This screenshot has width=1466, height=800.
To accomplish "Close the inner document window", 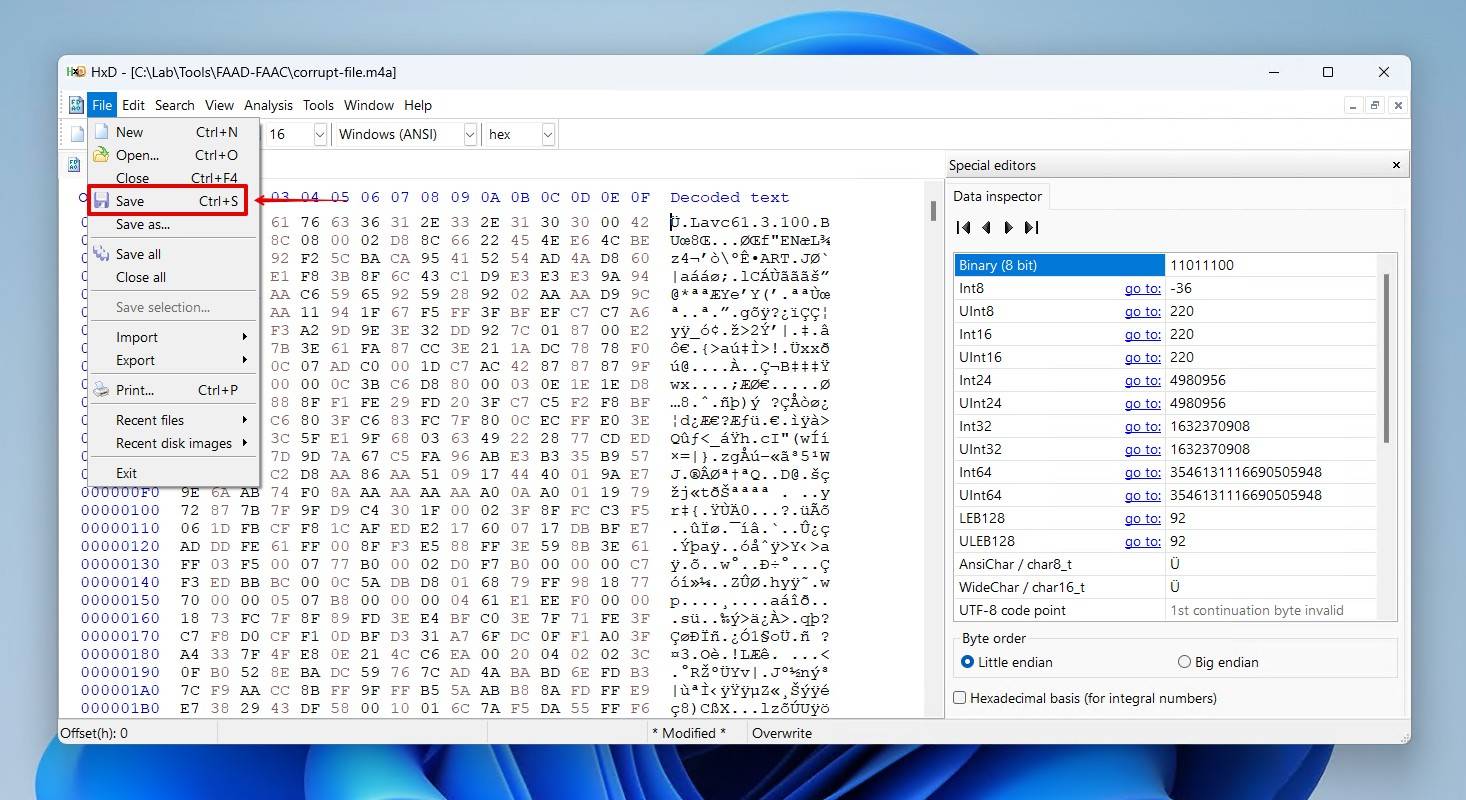I will (x=1399, y=105).
